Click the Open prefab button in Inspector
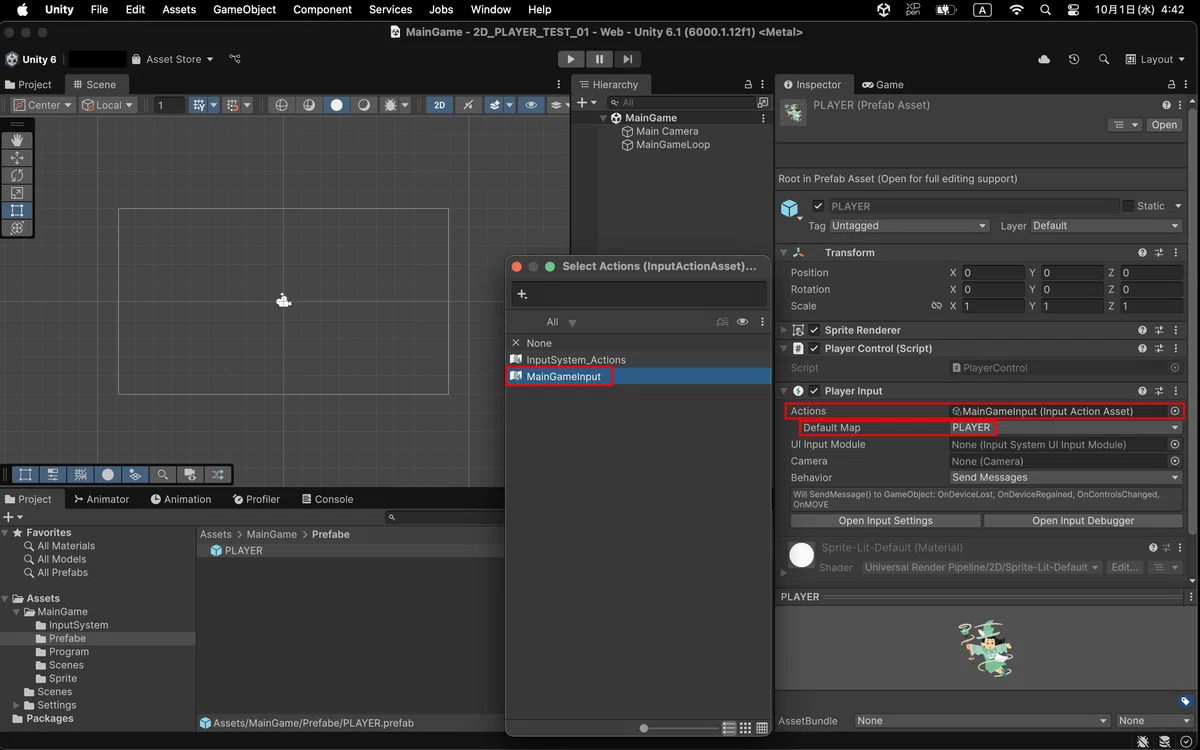 pos(1164,125)
